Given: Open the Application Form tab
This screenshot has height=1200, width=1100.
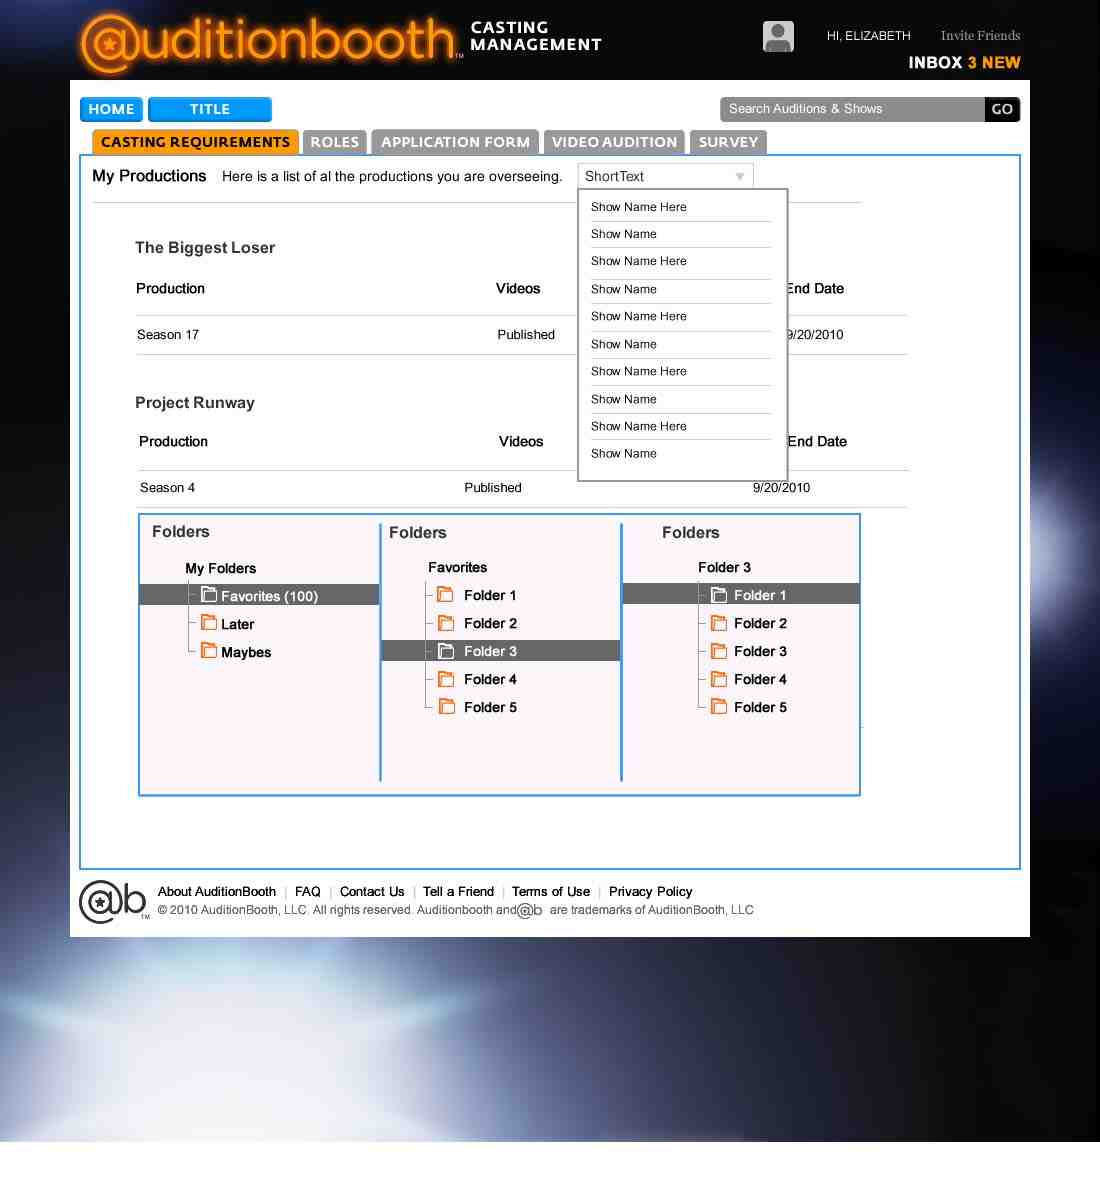Looking at the screenshot, I should coord(455,142).
